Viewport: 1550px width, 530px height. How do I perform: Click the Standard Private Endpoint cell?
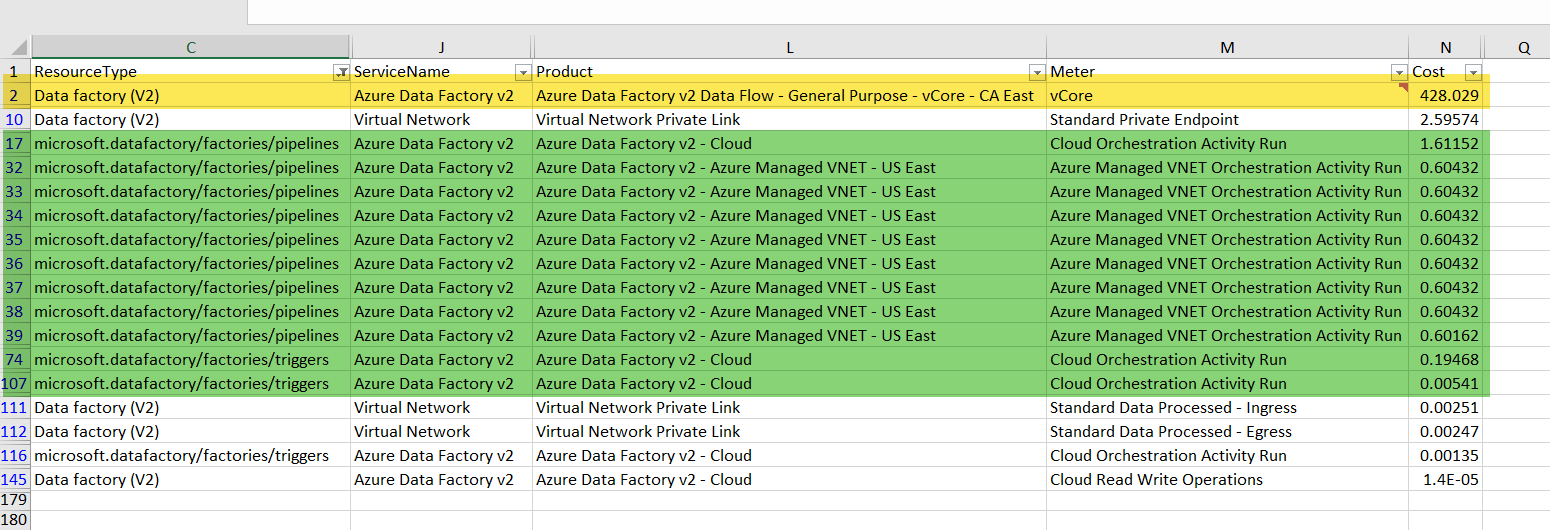(1227, 120)
